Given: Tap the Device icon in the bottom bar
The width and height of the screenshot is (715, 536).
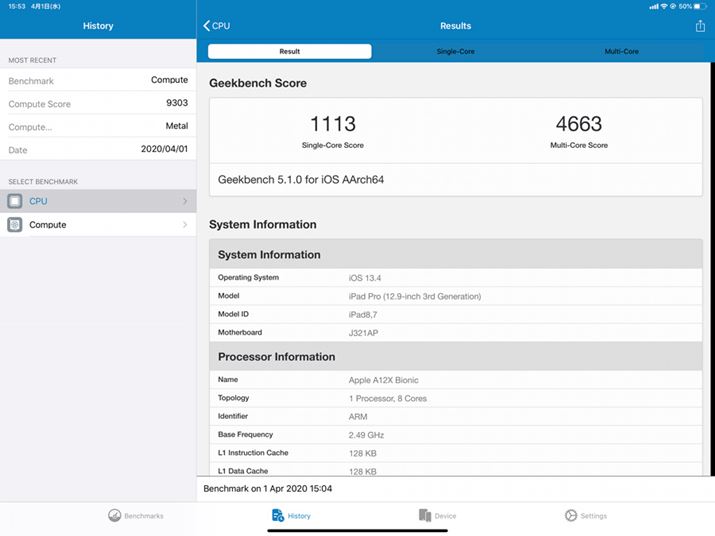Looking at the screenshot, I should pyautogui.click(x=425, y=516).
